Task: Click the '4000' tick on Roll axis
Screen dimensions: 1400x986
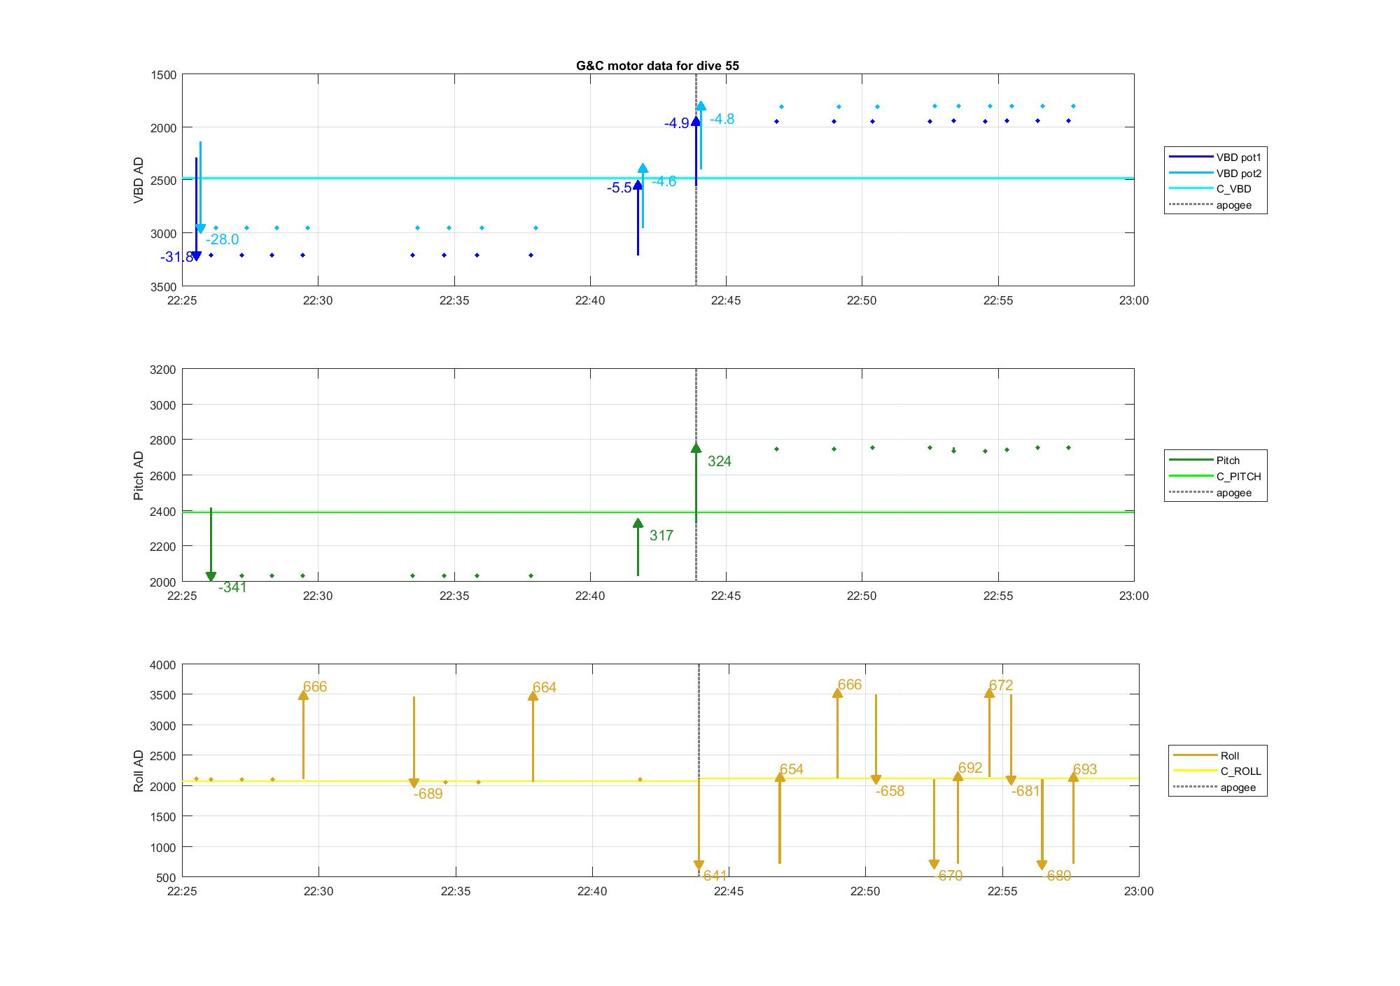Action: (x=164, y=665)
